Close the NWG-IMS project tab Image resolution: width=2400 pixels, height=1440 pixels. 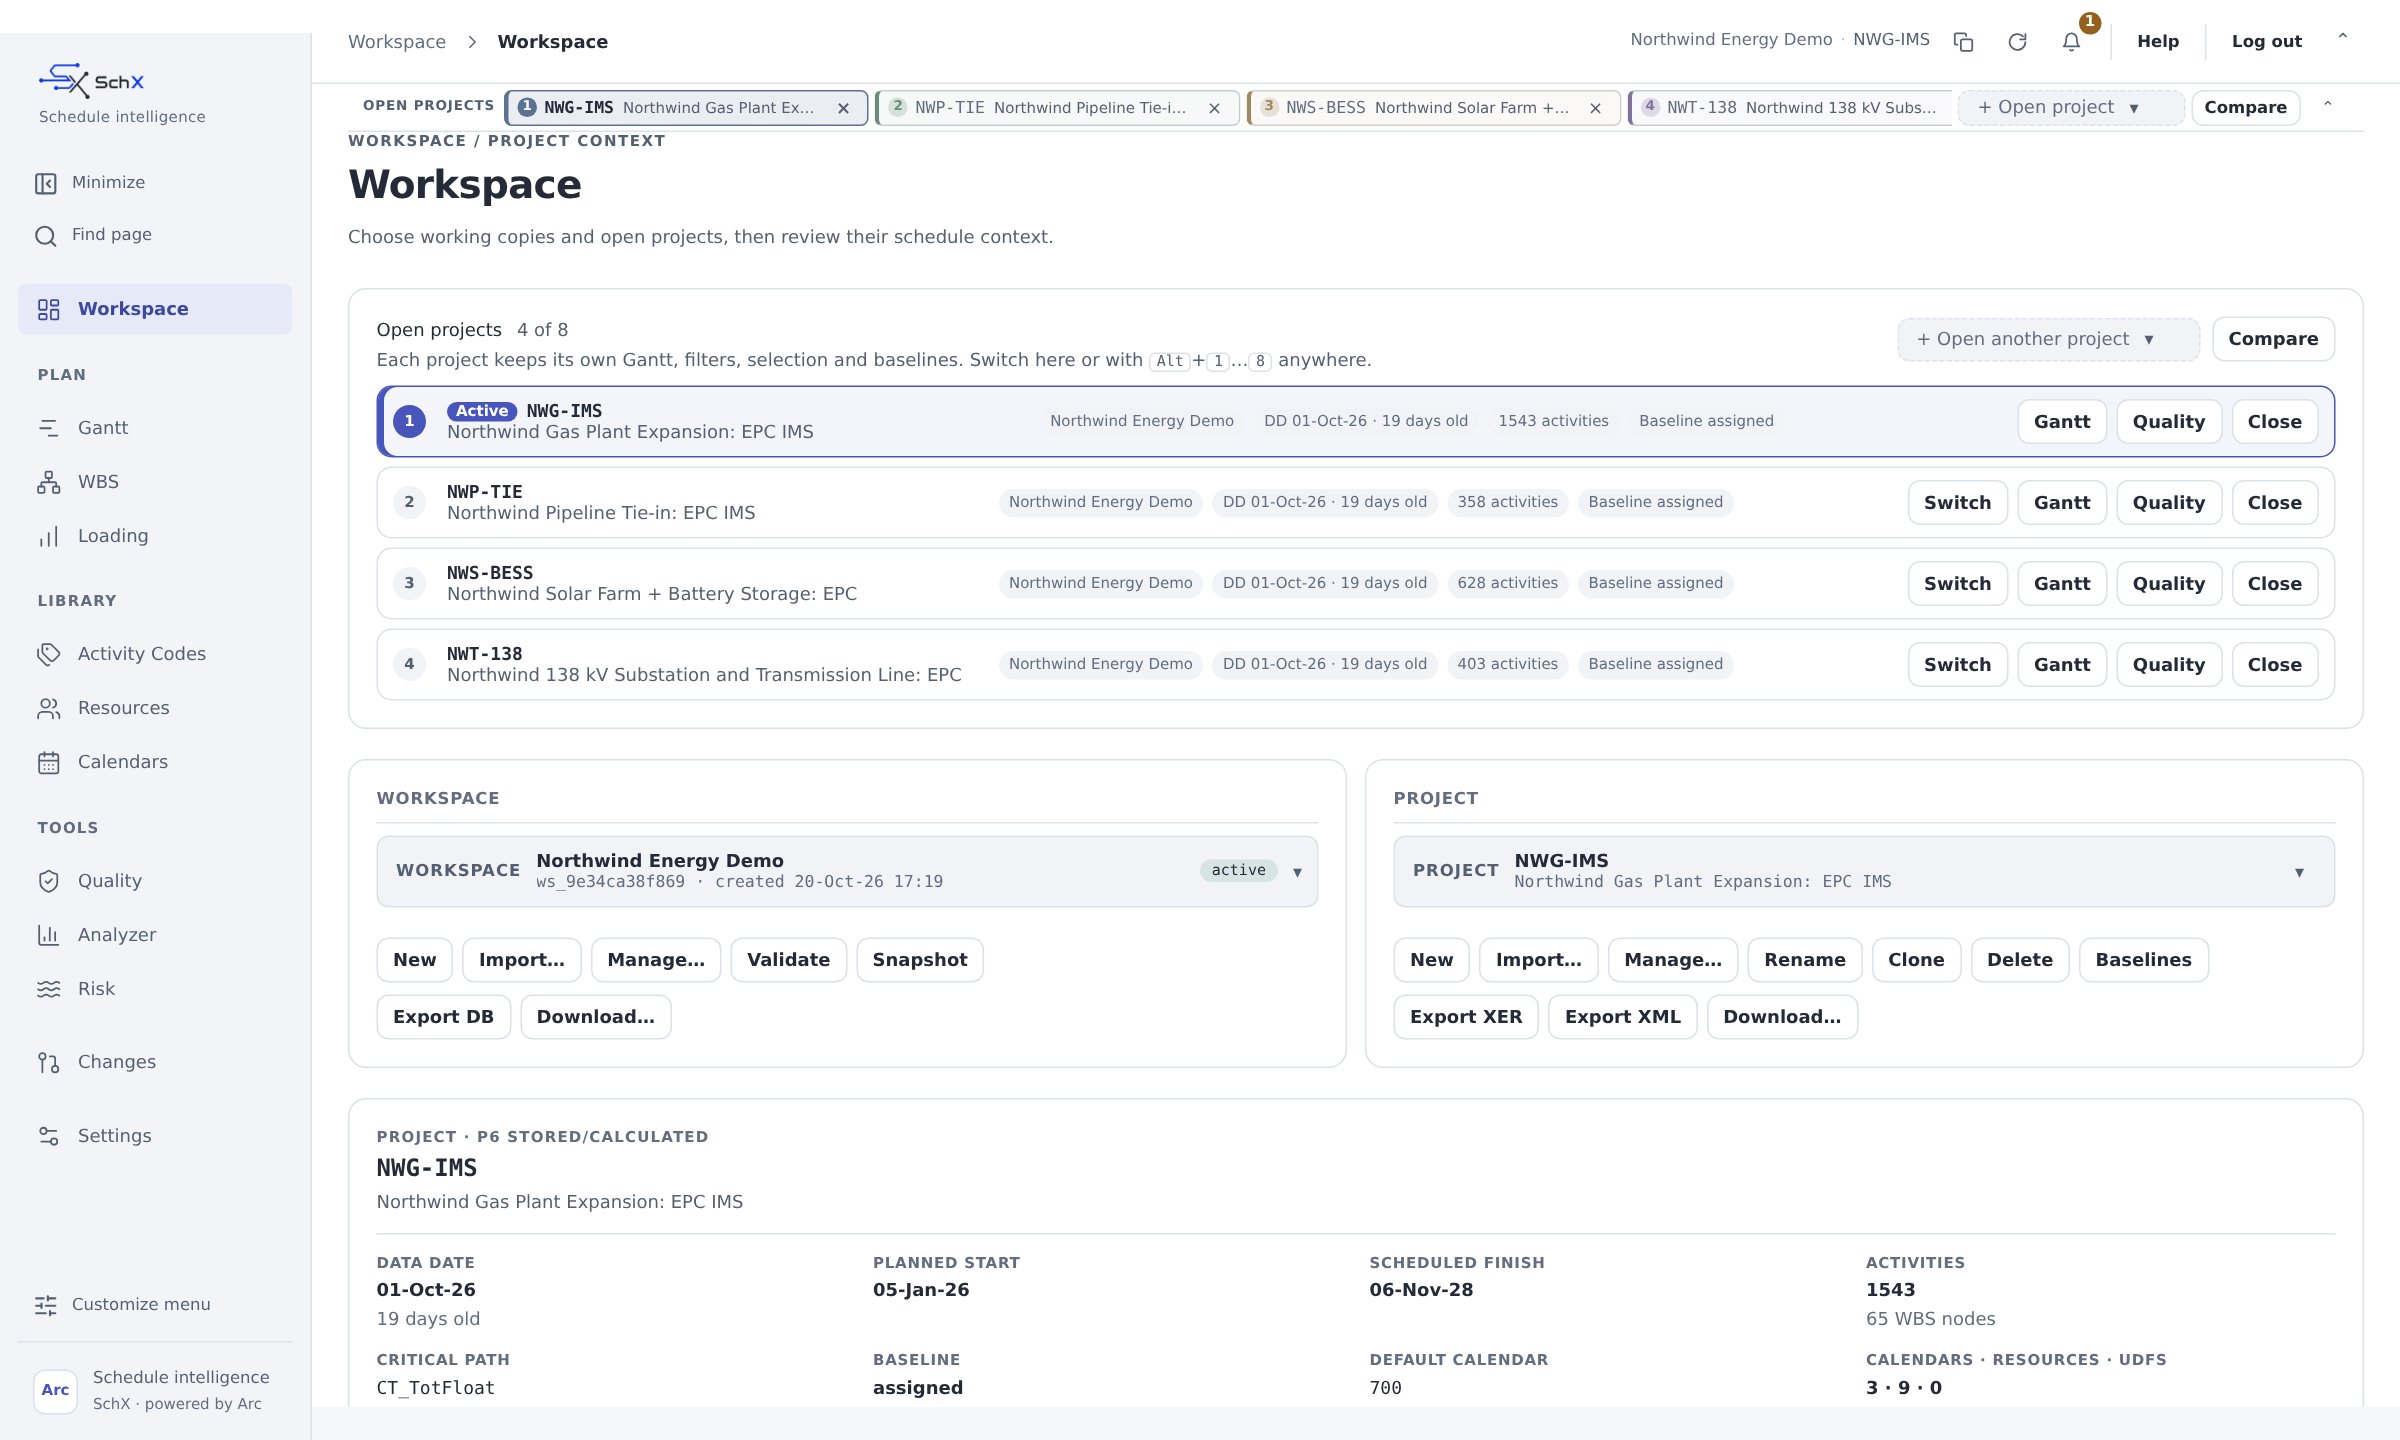(844, 108)
